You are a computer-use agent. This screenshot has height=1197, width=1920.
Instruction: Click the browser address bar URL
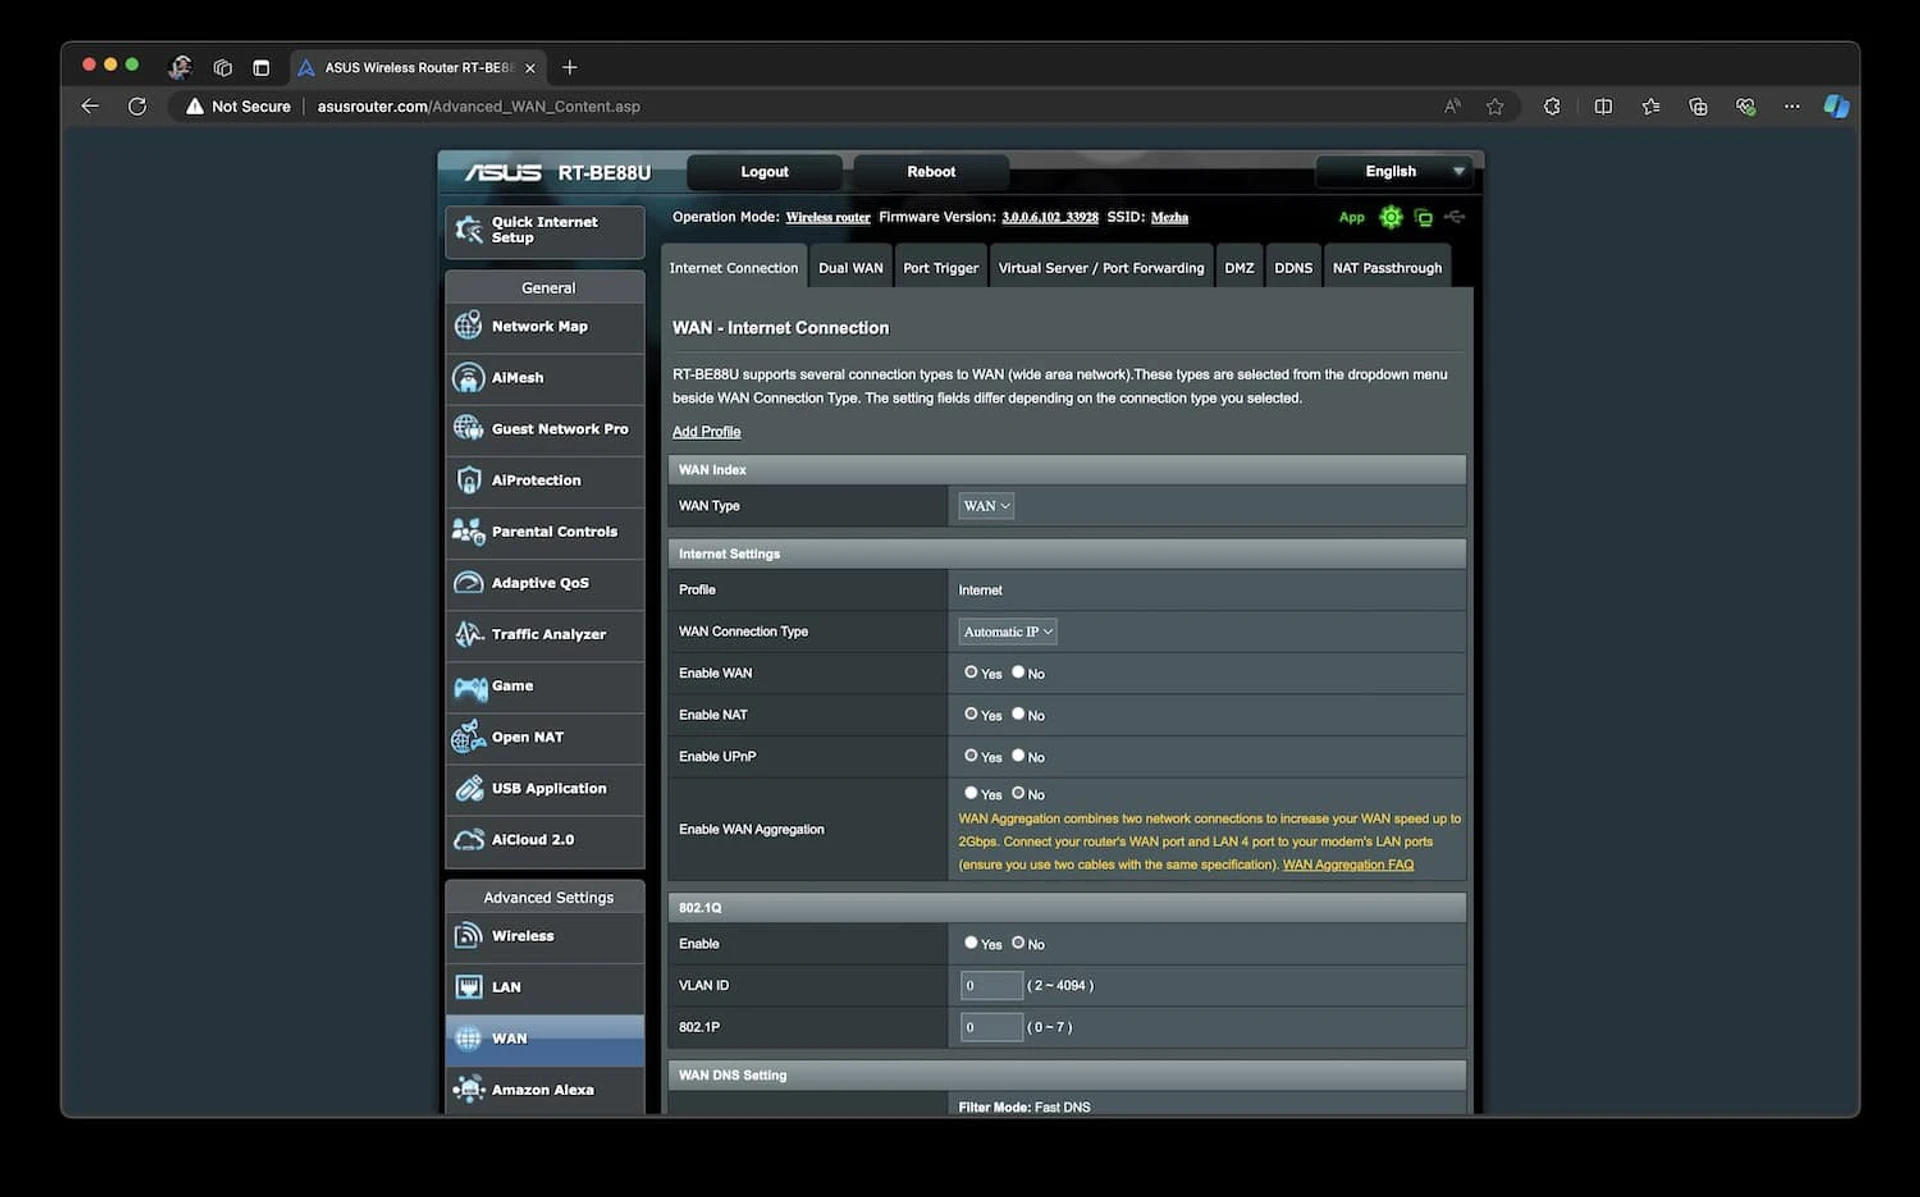pos(478,106)
